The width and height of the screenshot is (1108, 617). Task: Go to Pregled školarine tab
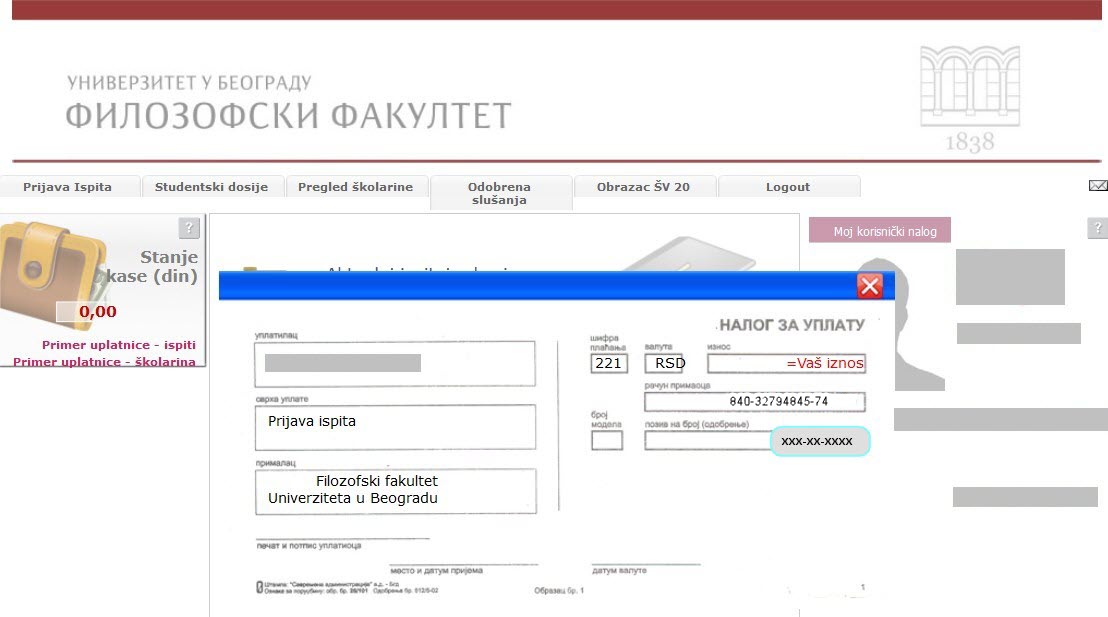pyautogui.click(x=355, y=187)
